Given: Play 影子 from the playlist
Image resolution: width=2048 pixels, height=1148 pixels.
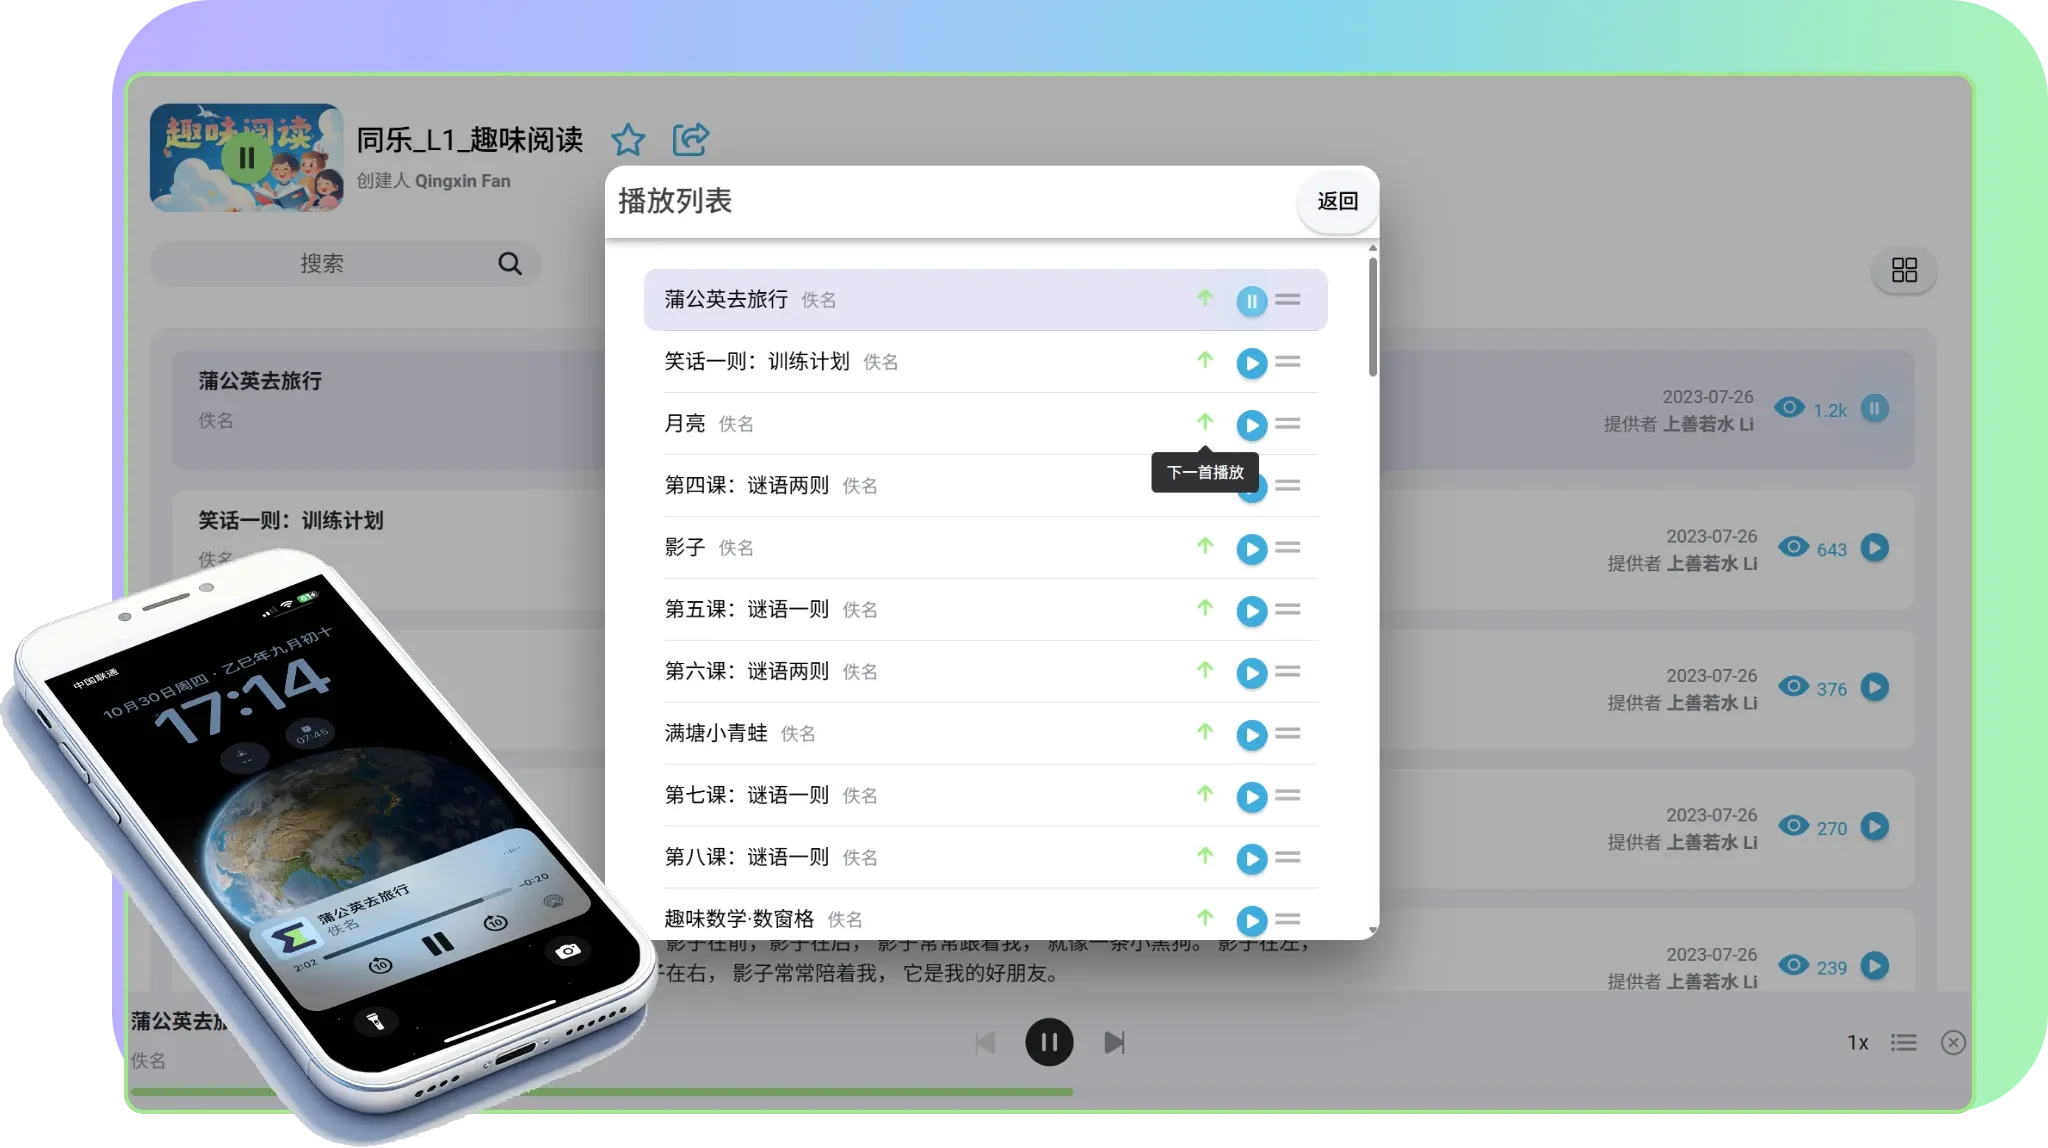Looking at the screenshot, I should (x=1251, y=549).
